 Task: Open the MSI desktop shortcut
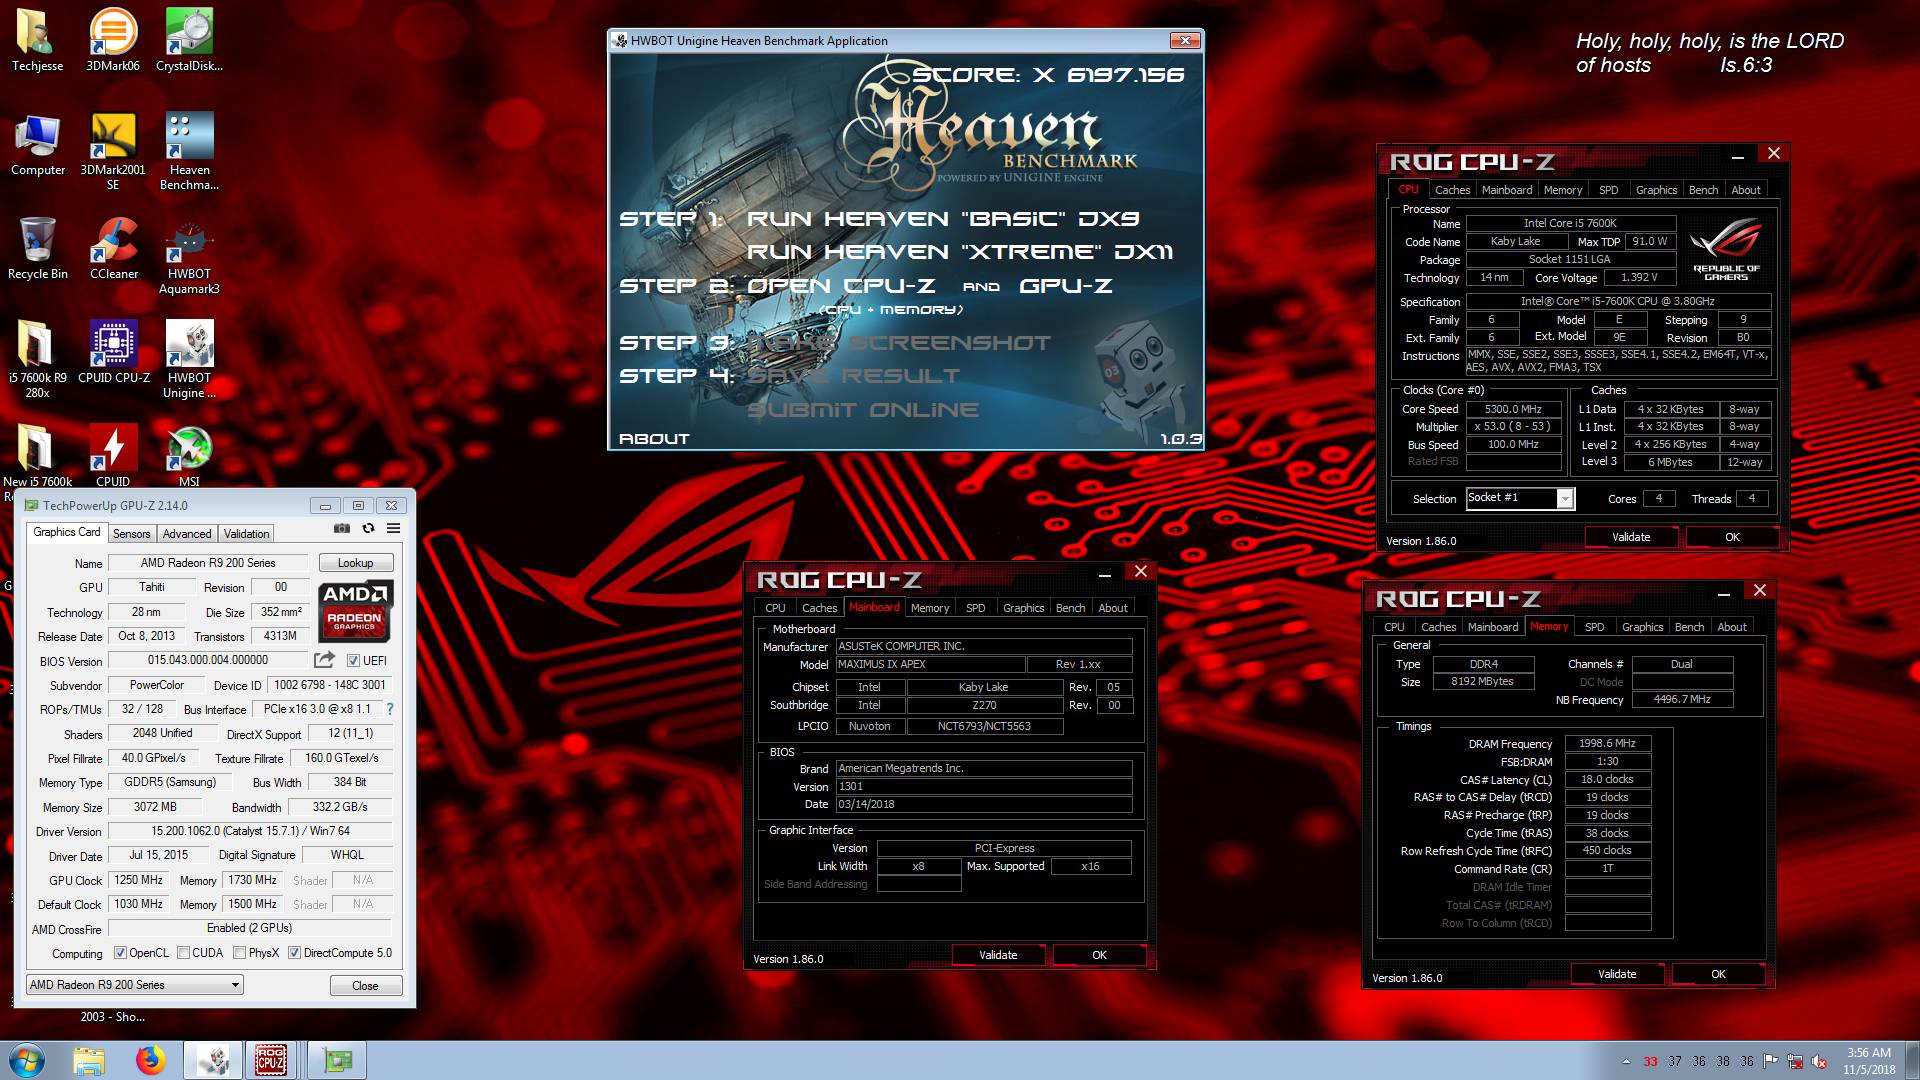[x=189, y=456]
